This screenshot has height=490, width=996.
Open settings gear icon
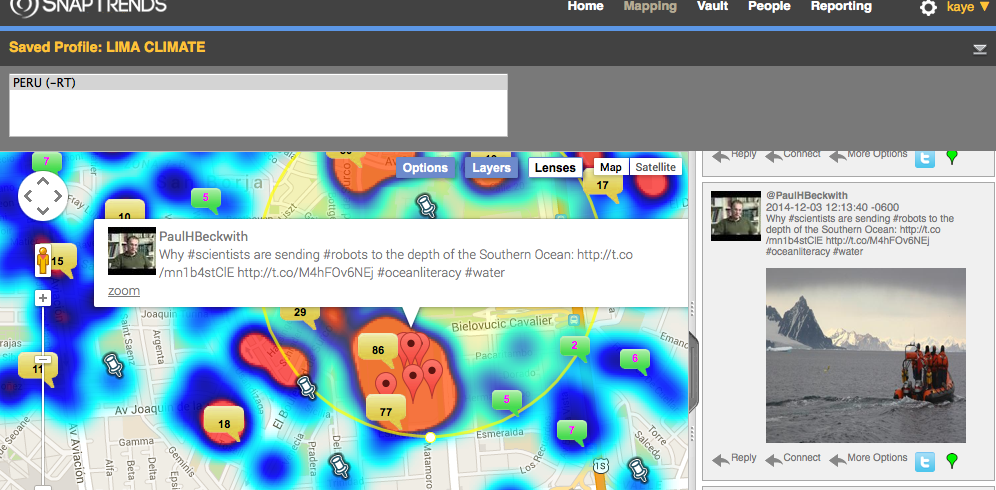click(928, 8)
